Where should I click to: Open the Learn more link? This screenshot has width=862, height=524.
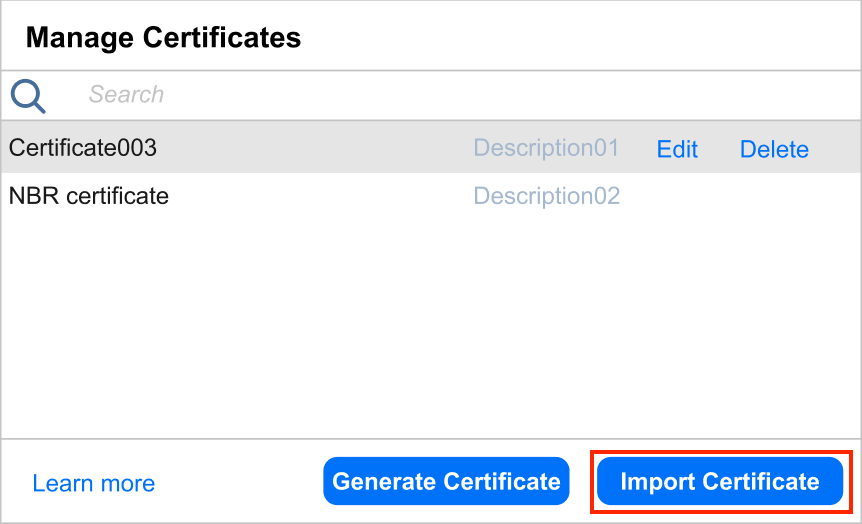(x=94, y=484)
